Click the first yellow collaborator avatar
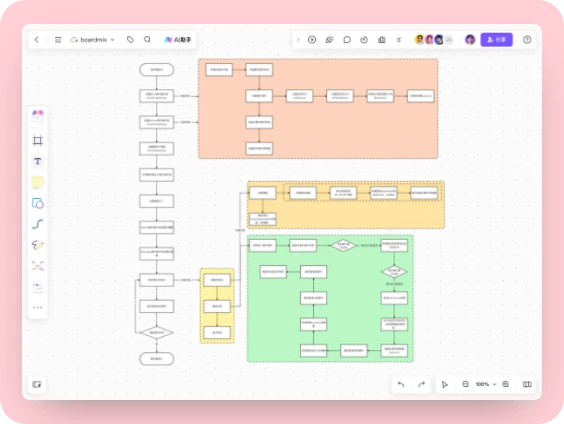 point(419,40)
